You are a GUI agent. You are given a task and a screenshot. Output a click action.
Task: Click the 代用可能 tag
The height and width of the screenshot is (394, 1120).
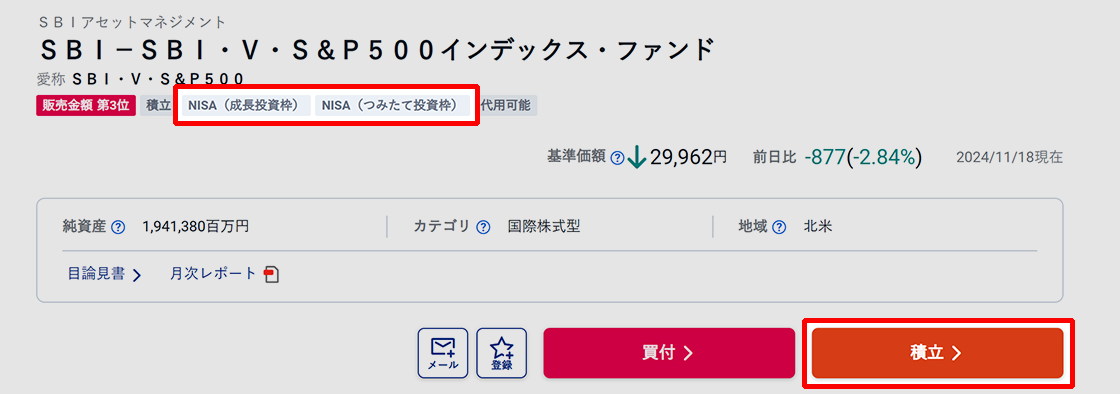[507, 106]
